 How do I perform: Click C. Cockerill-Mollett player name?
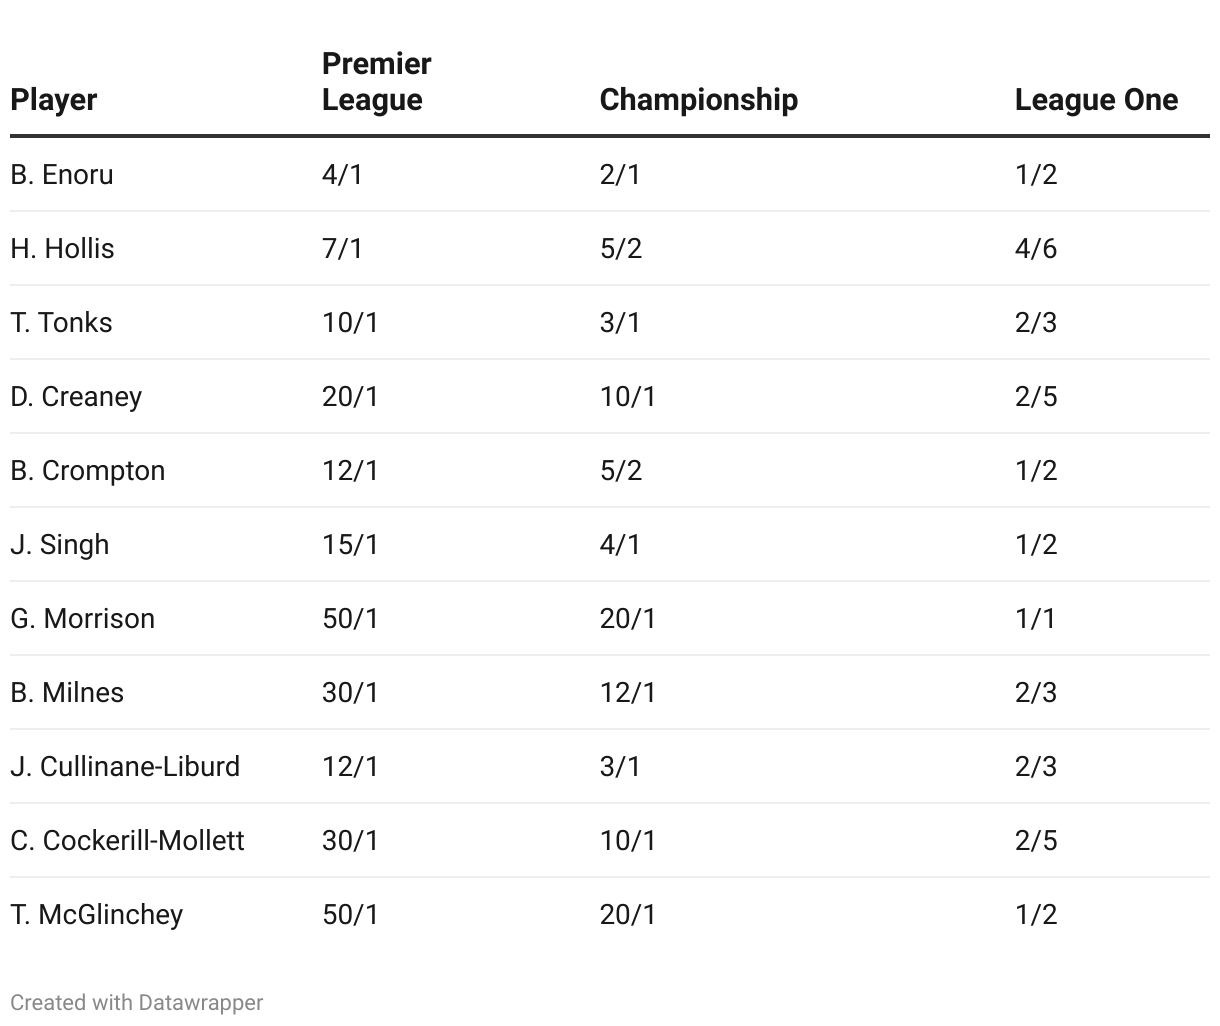(127, 841)
